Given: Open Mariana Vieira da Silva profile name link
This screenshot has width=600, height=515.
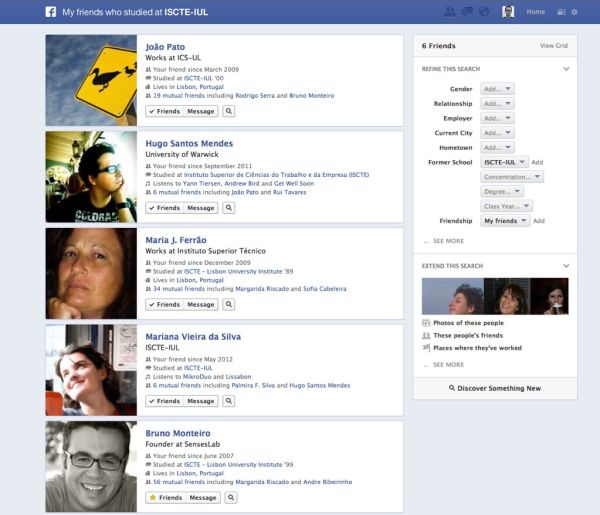Looking at the screenshot, I should pos(193,337).
